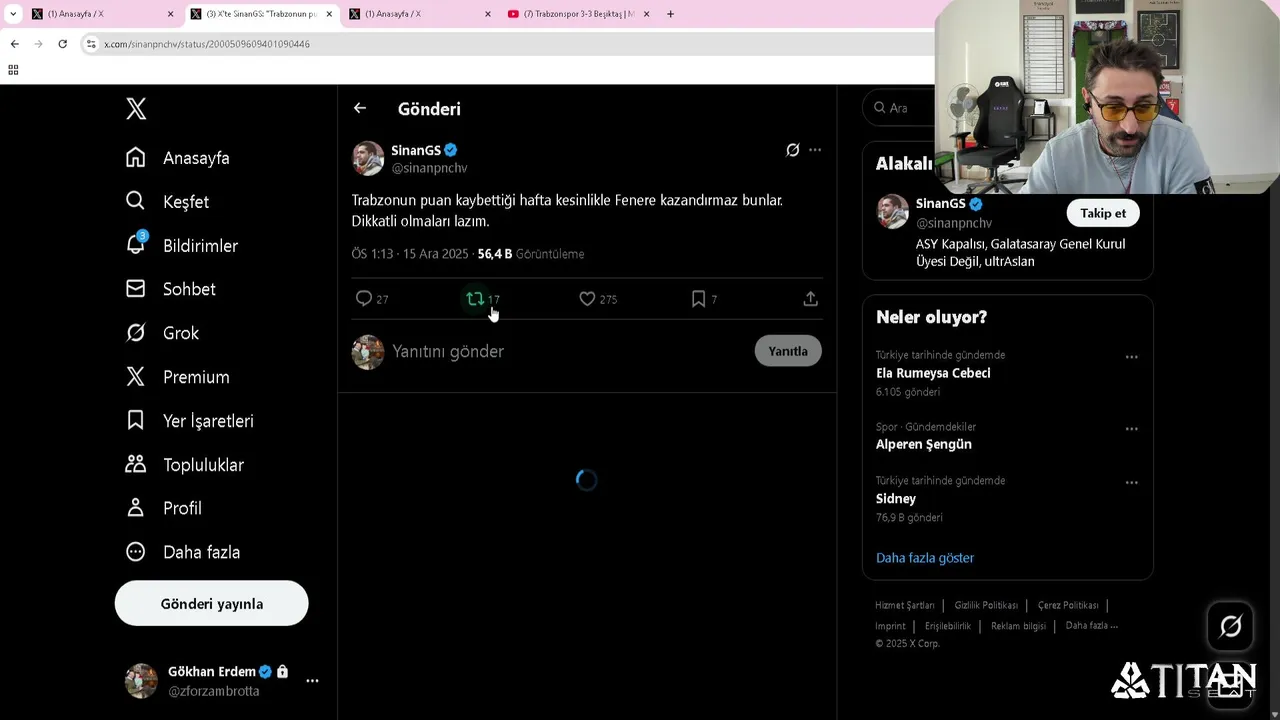Open the floating Grok button
This screenshot has height=720, width=1280.
(1231, 626)
